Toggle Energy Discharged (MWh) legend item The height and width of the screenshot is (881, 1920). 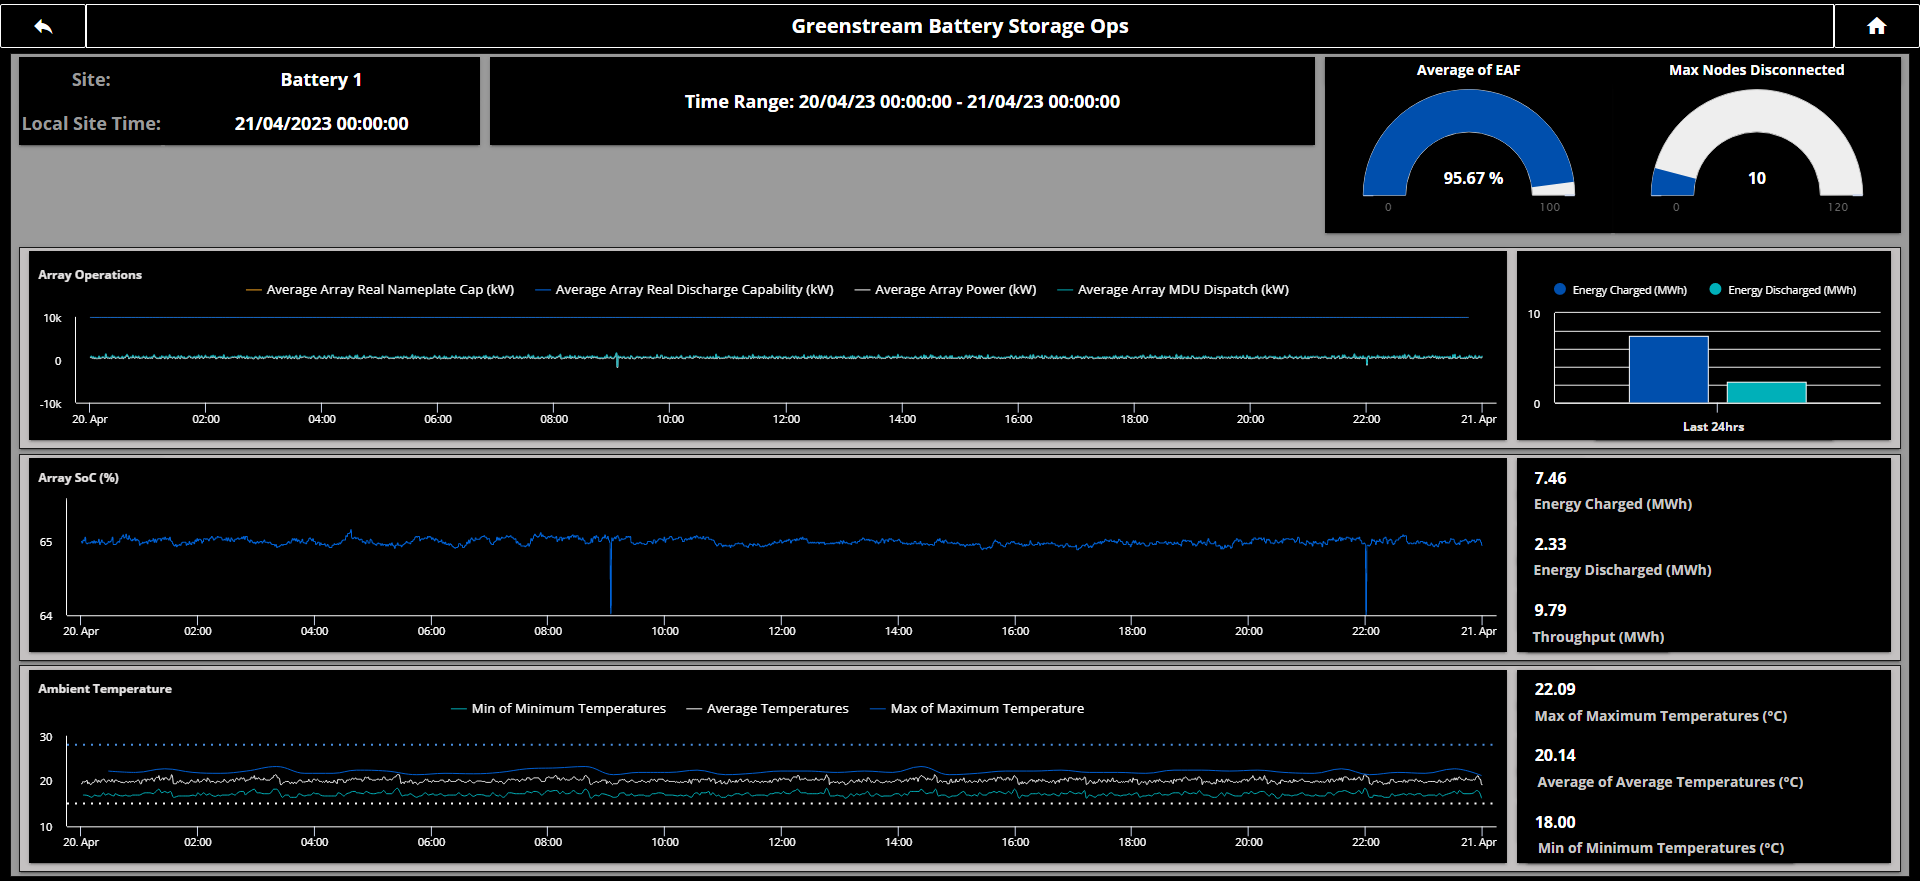[x=1783, y=290]
